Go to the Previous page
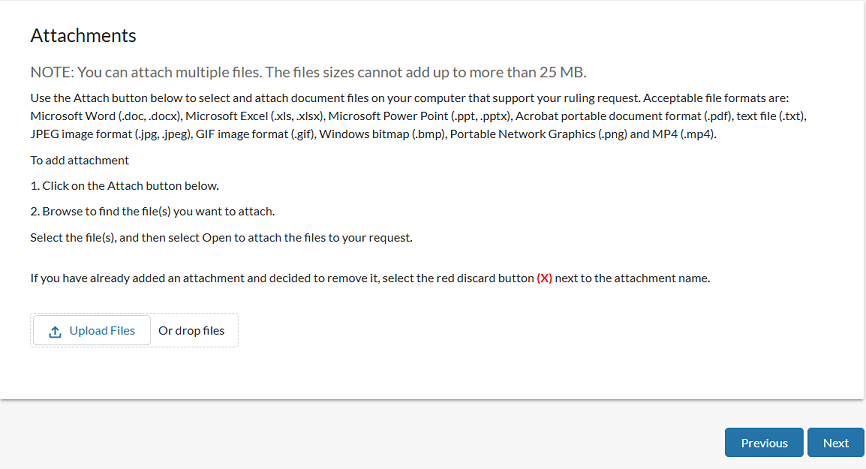The height and width of the screenshot is (469, 866). tap(764, 443)
